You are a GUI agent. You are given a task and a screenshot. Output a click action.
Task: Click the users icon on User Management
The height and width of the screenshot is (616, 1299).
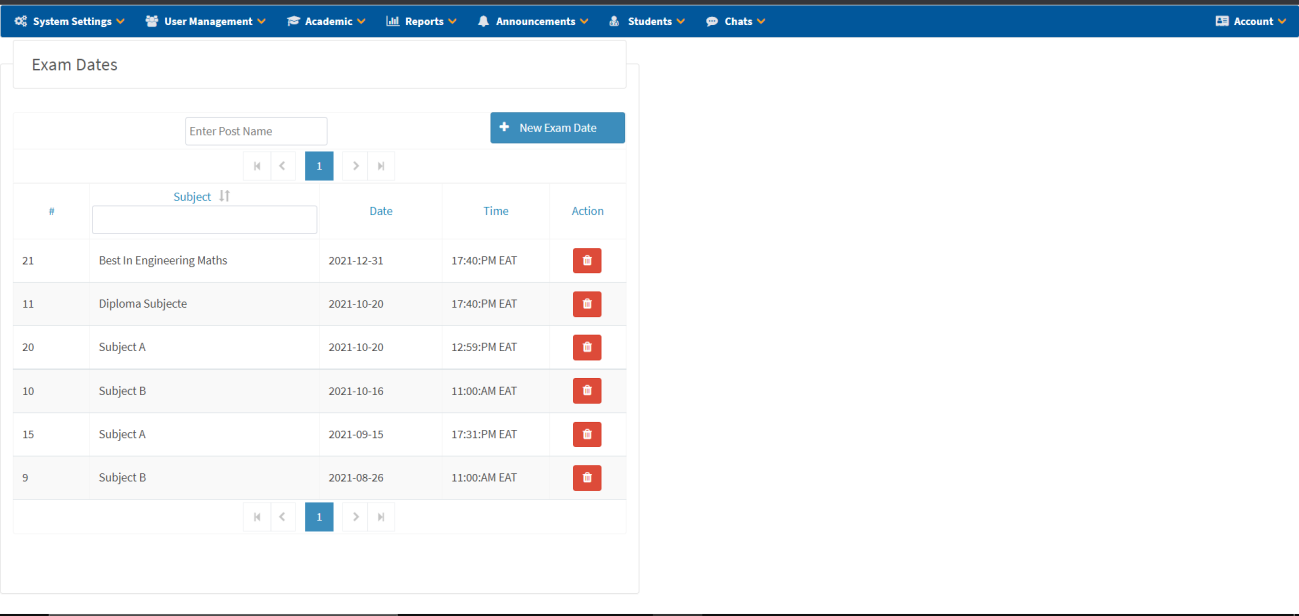tap(148, 20)
